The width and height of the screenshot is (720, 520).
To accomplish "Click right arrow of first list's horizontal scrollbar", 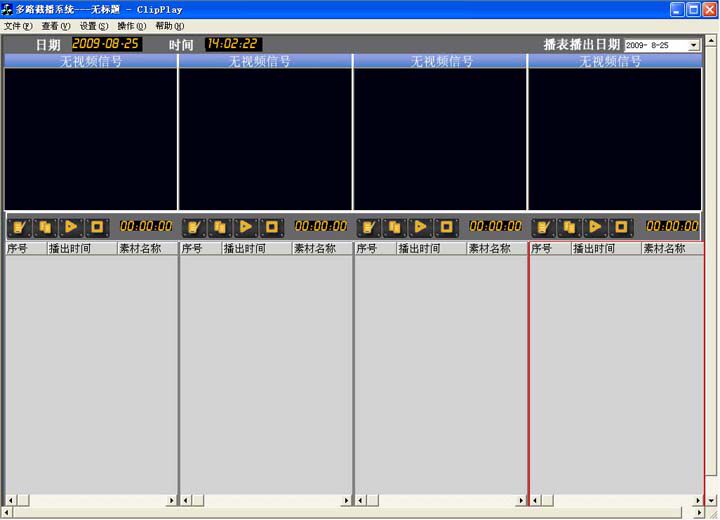I will point(172,500).
